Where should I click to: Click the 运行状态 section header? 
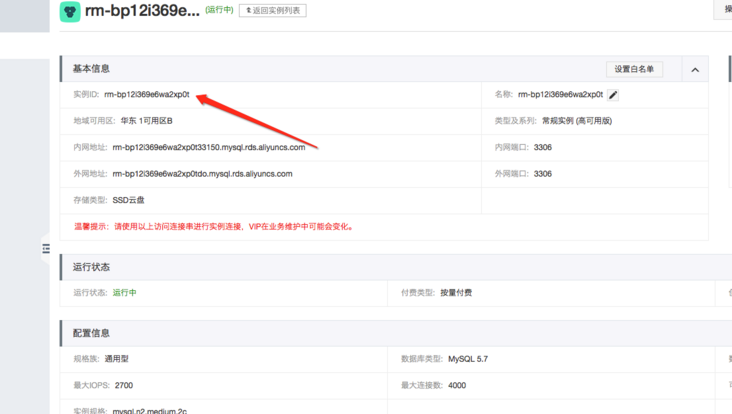[91, 267]
